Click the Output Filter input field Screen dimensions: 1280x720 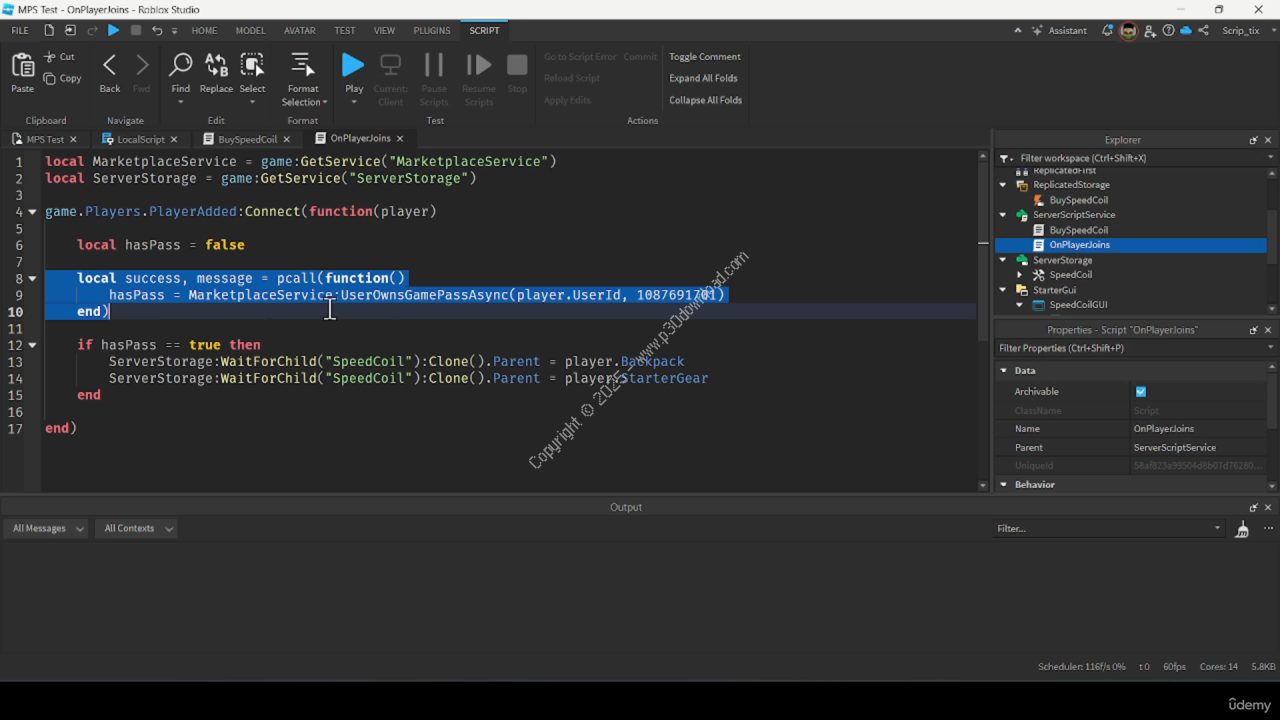tap(1108, 528)
